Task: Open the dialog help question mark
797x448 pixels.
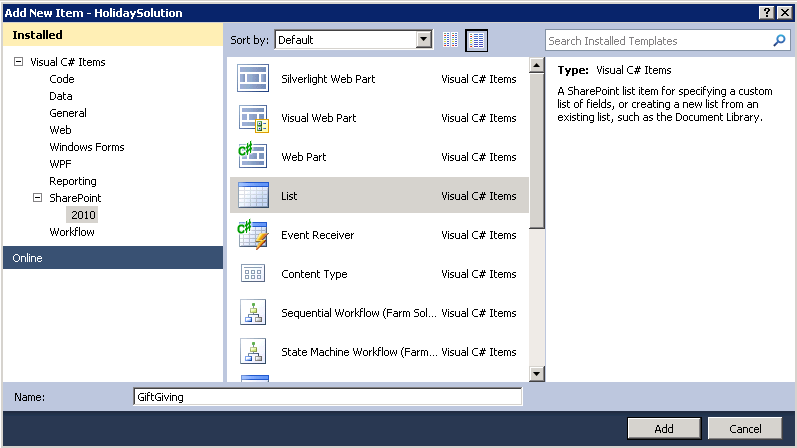Action: (x=767, y=13)
